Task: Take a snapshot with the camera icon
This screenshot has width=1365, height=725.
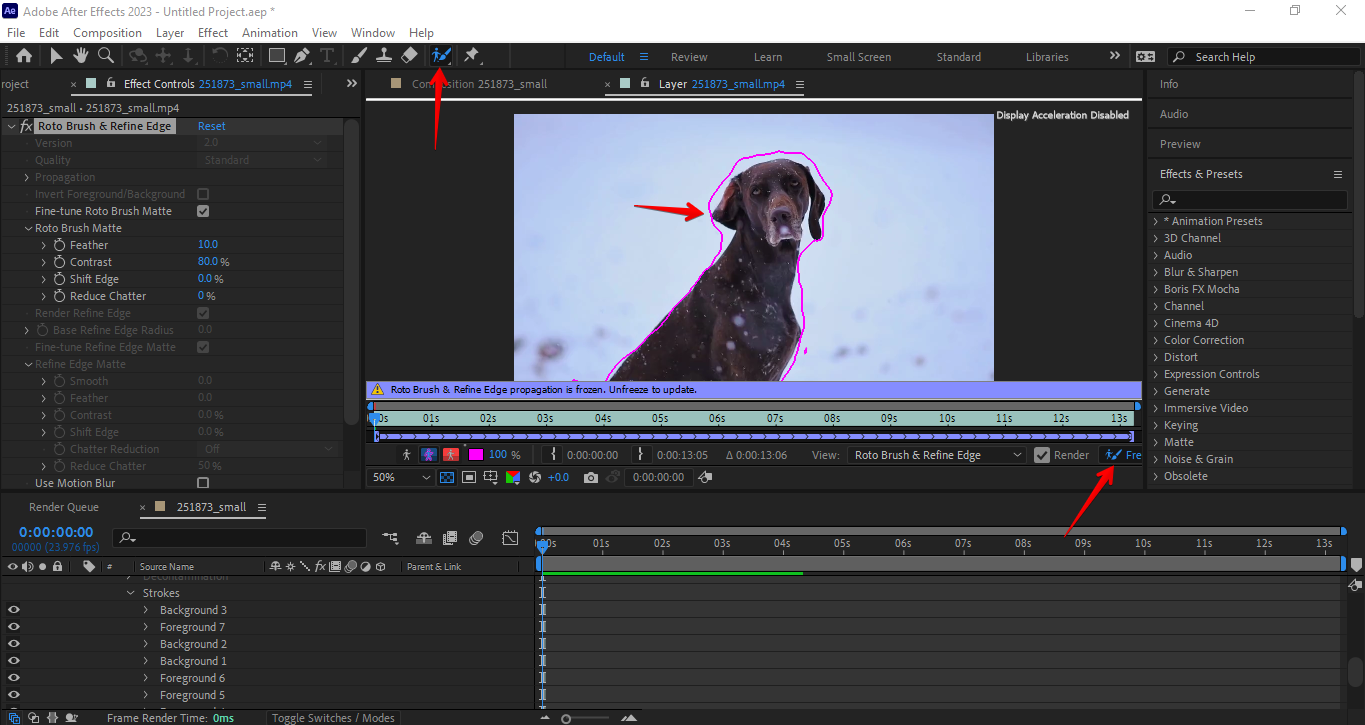Action: [x=590, y=477]
